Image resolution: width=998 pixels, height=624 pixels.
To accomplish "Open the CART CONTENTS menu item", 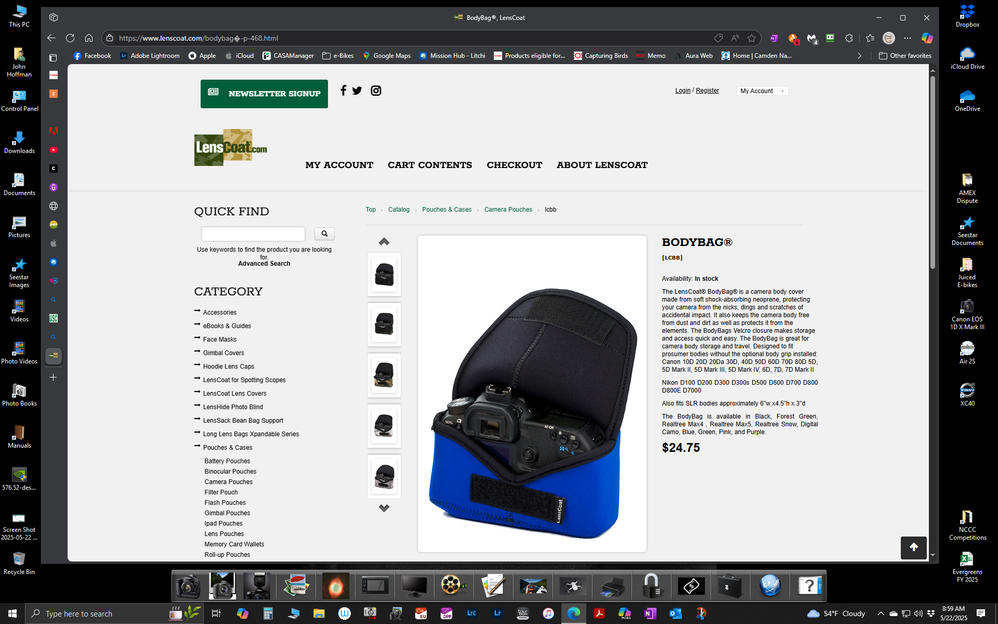I will (430, 165).
